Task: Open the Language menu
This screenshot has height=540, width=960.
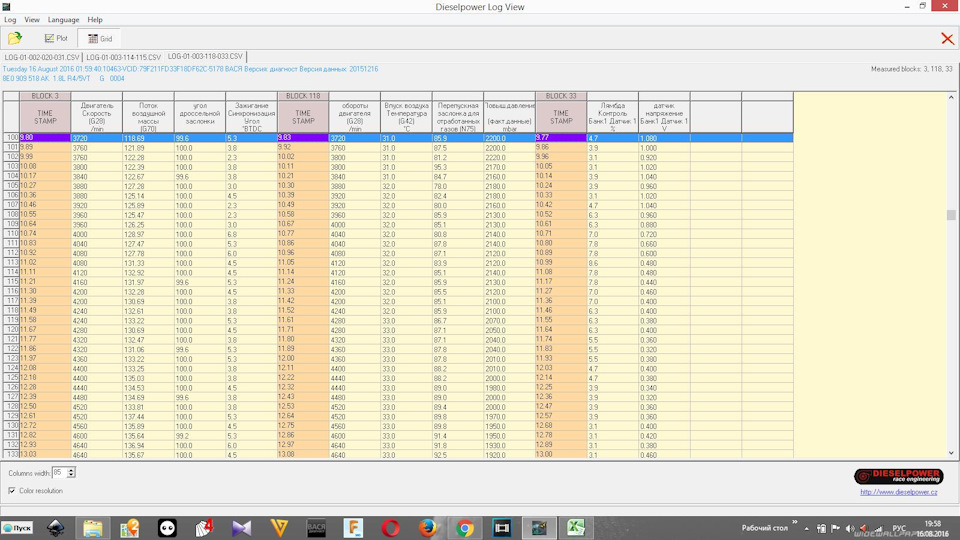Action: coord(63,19)
